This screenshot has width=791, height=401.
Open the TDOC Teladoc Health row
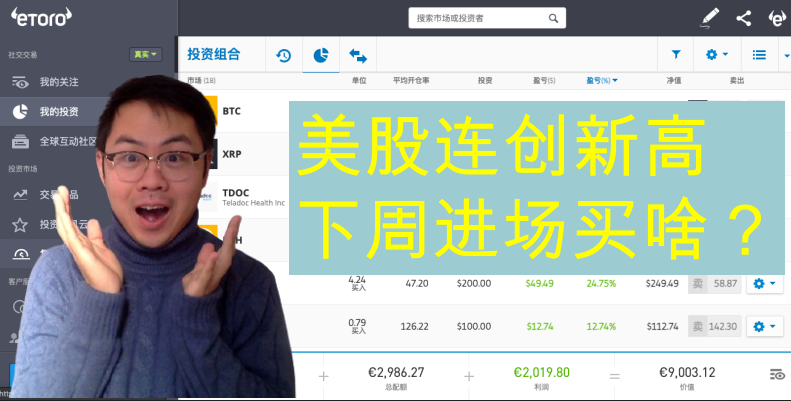coord(254,197)
